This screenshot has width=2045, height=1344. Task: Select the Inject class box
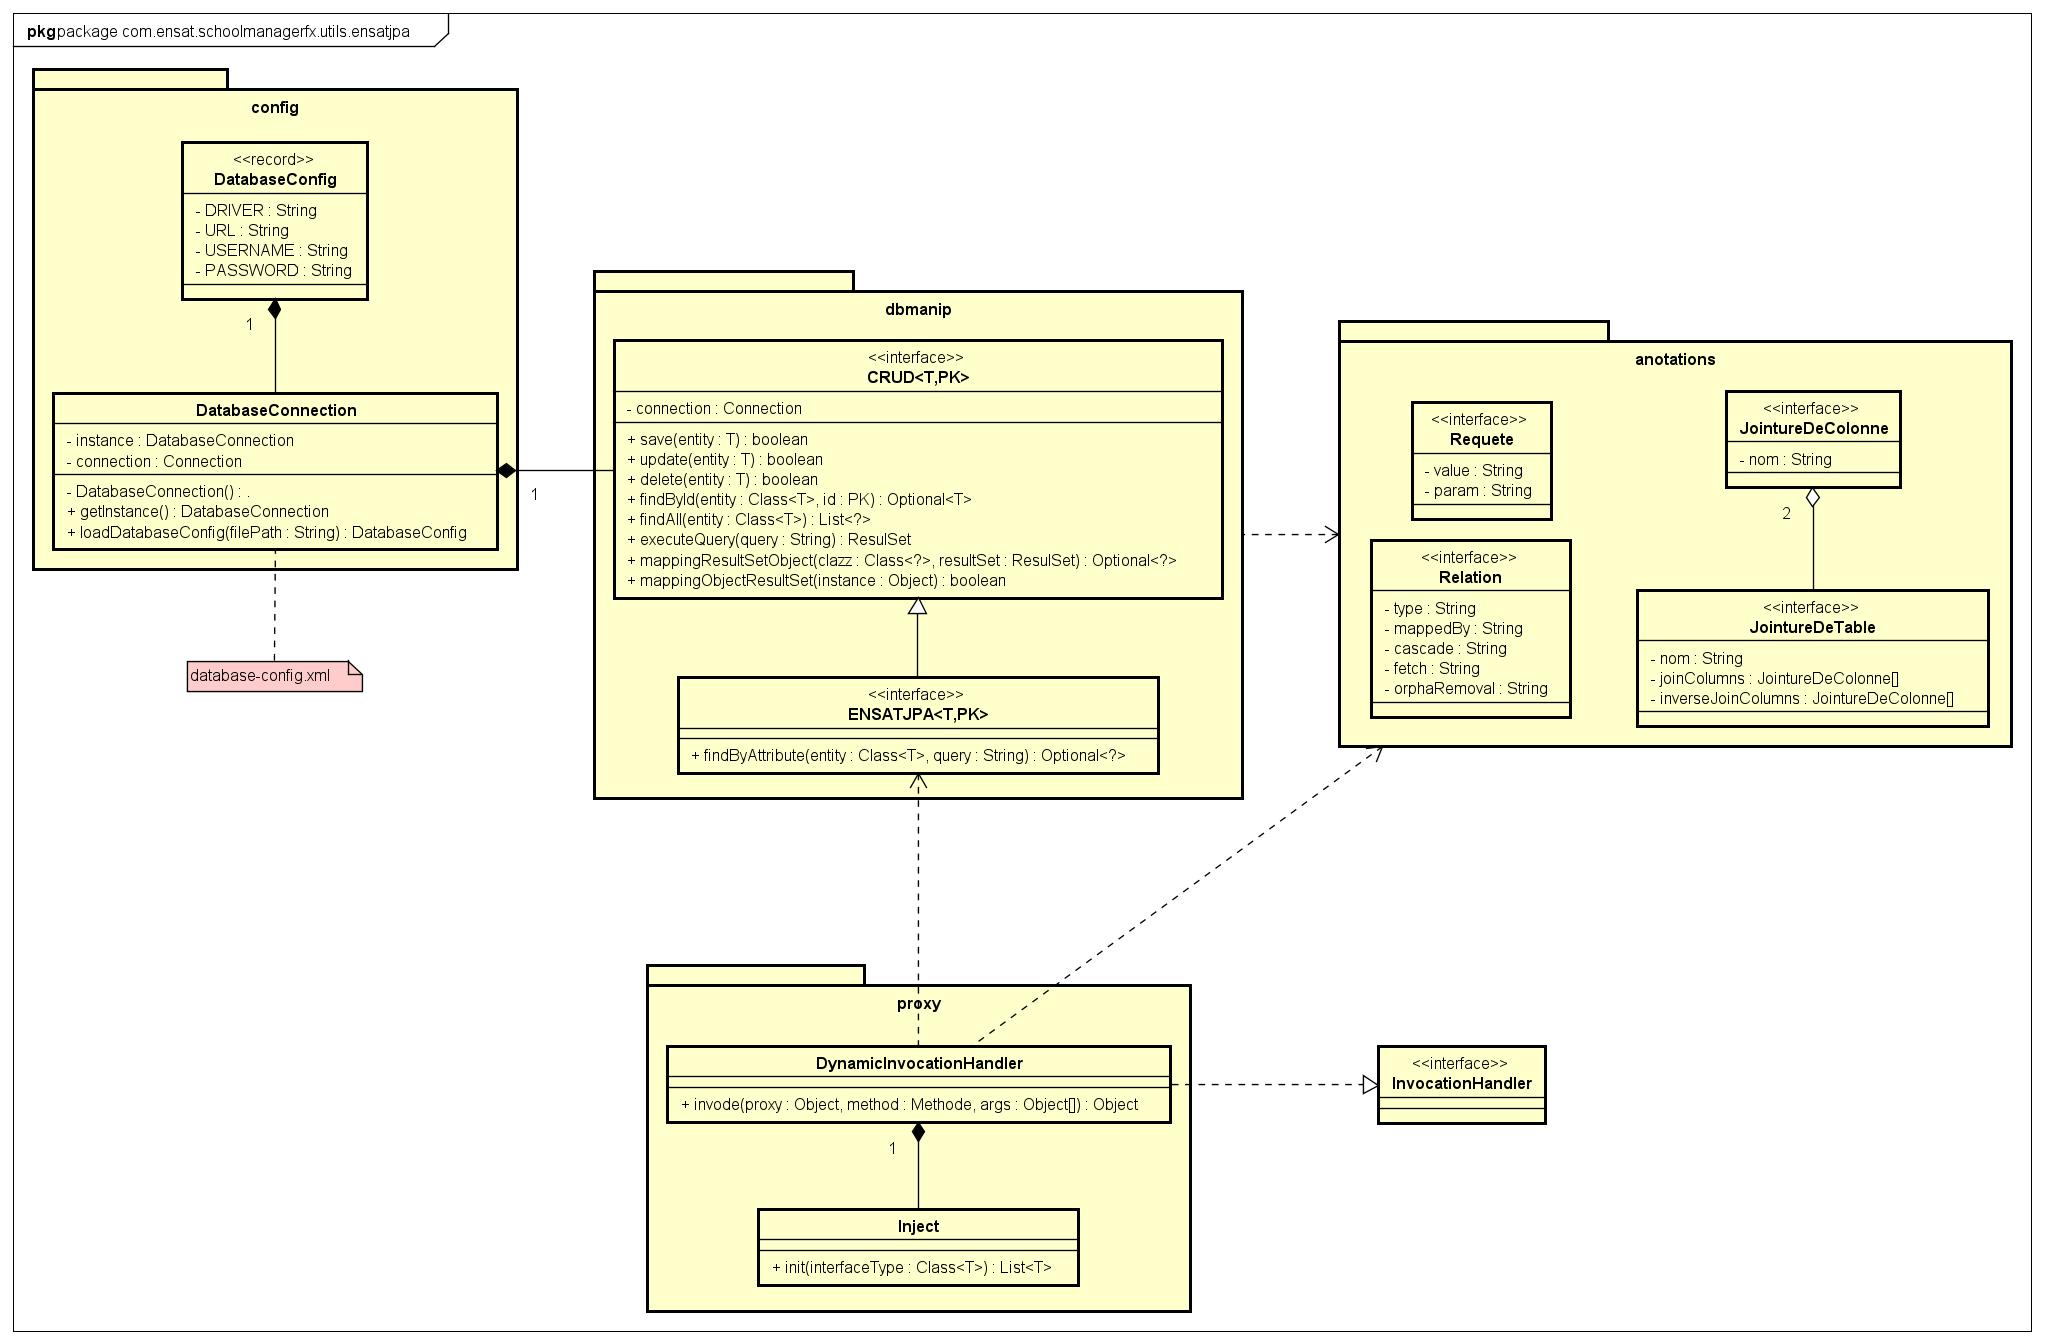tap(918, 1227)
